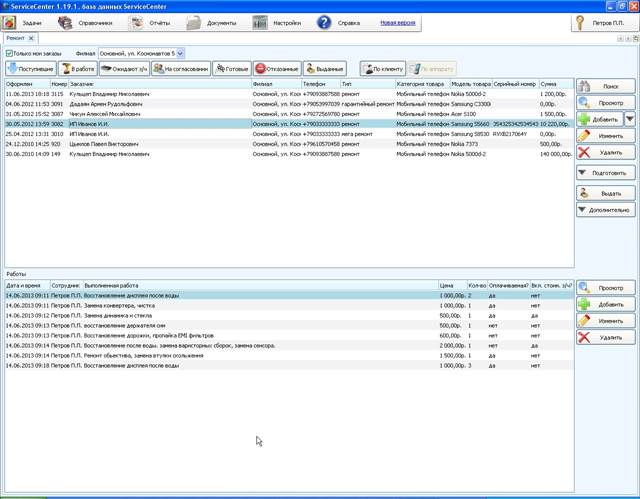Select order 3091 with гарантийный ремонт

tap(289, 104)
